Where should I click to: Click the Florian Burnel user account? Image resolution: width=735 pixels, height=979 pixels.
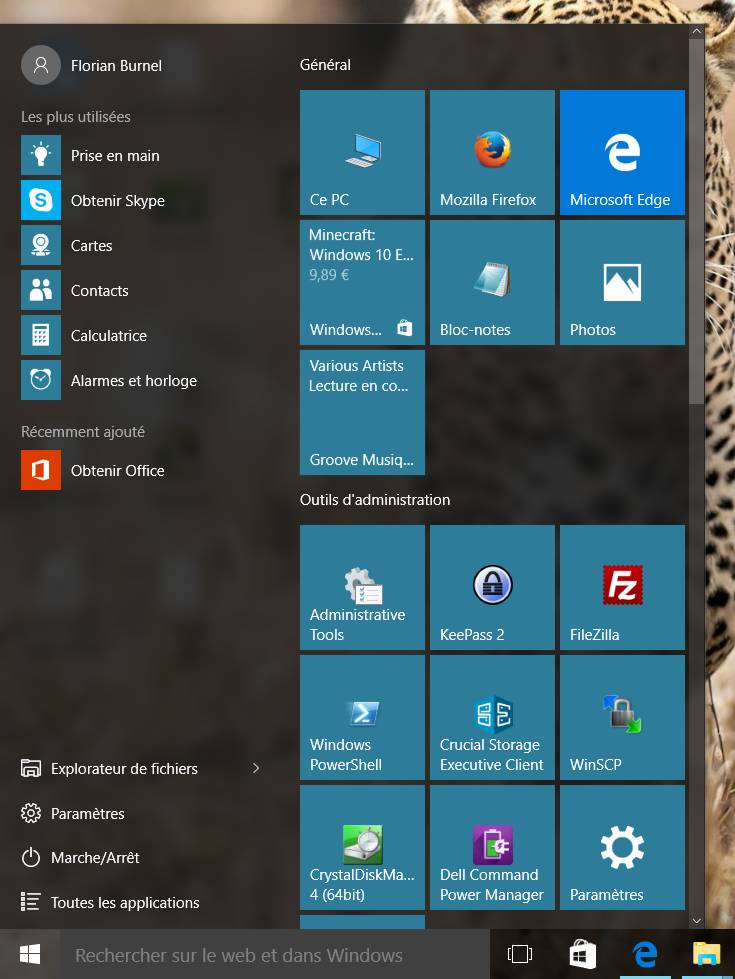coord(115,65)
